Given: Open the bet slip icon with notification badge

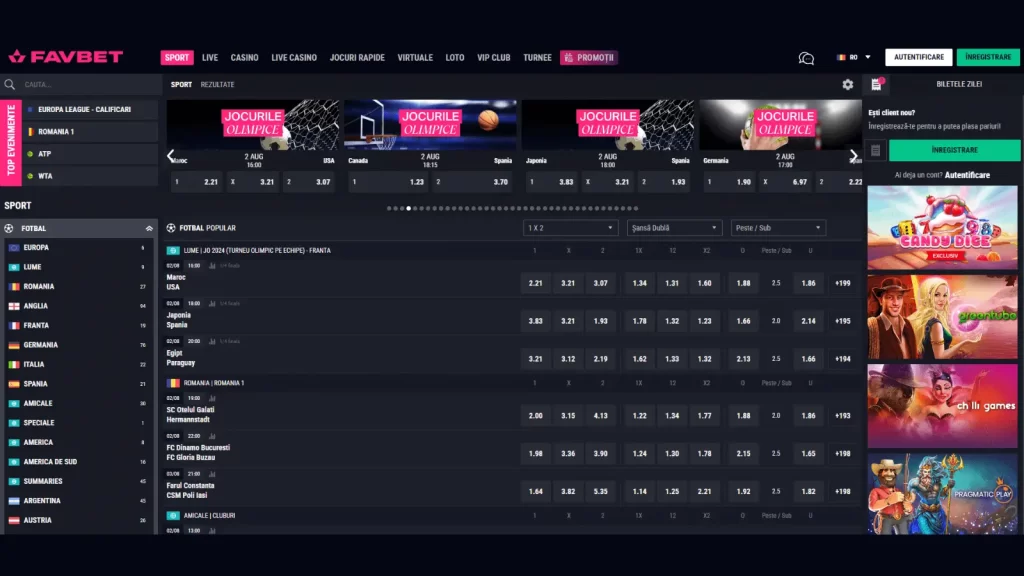Looking at the screenshot, I should tap(876, 84).
